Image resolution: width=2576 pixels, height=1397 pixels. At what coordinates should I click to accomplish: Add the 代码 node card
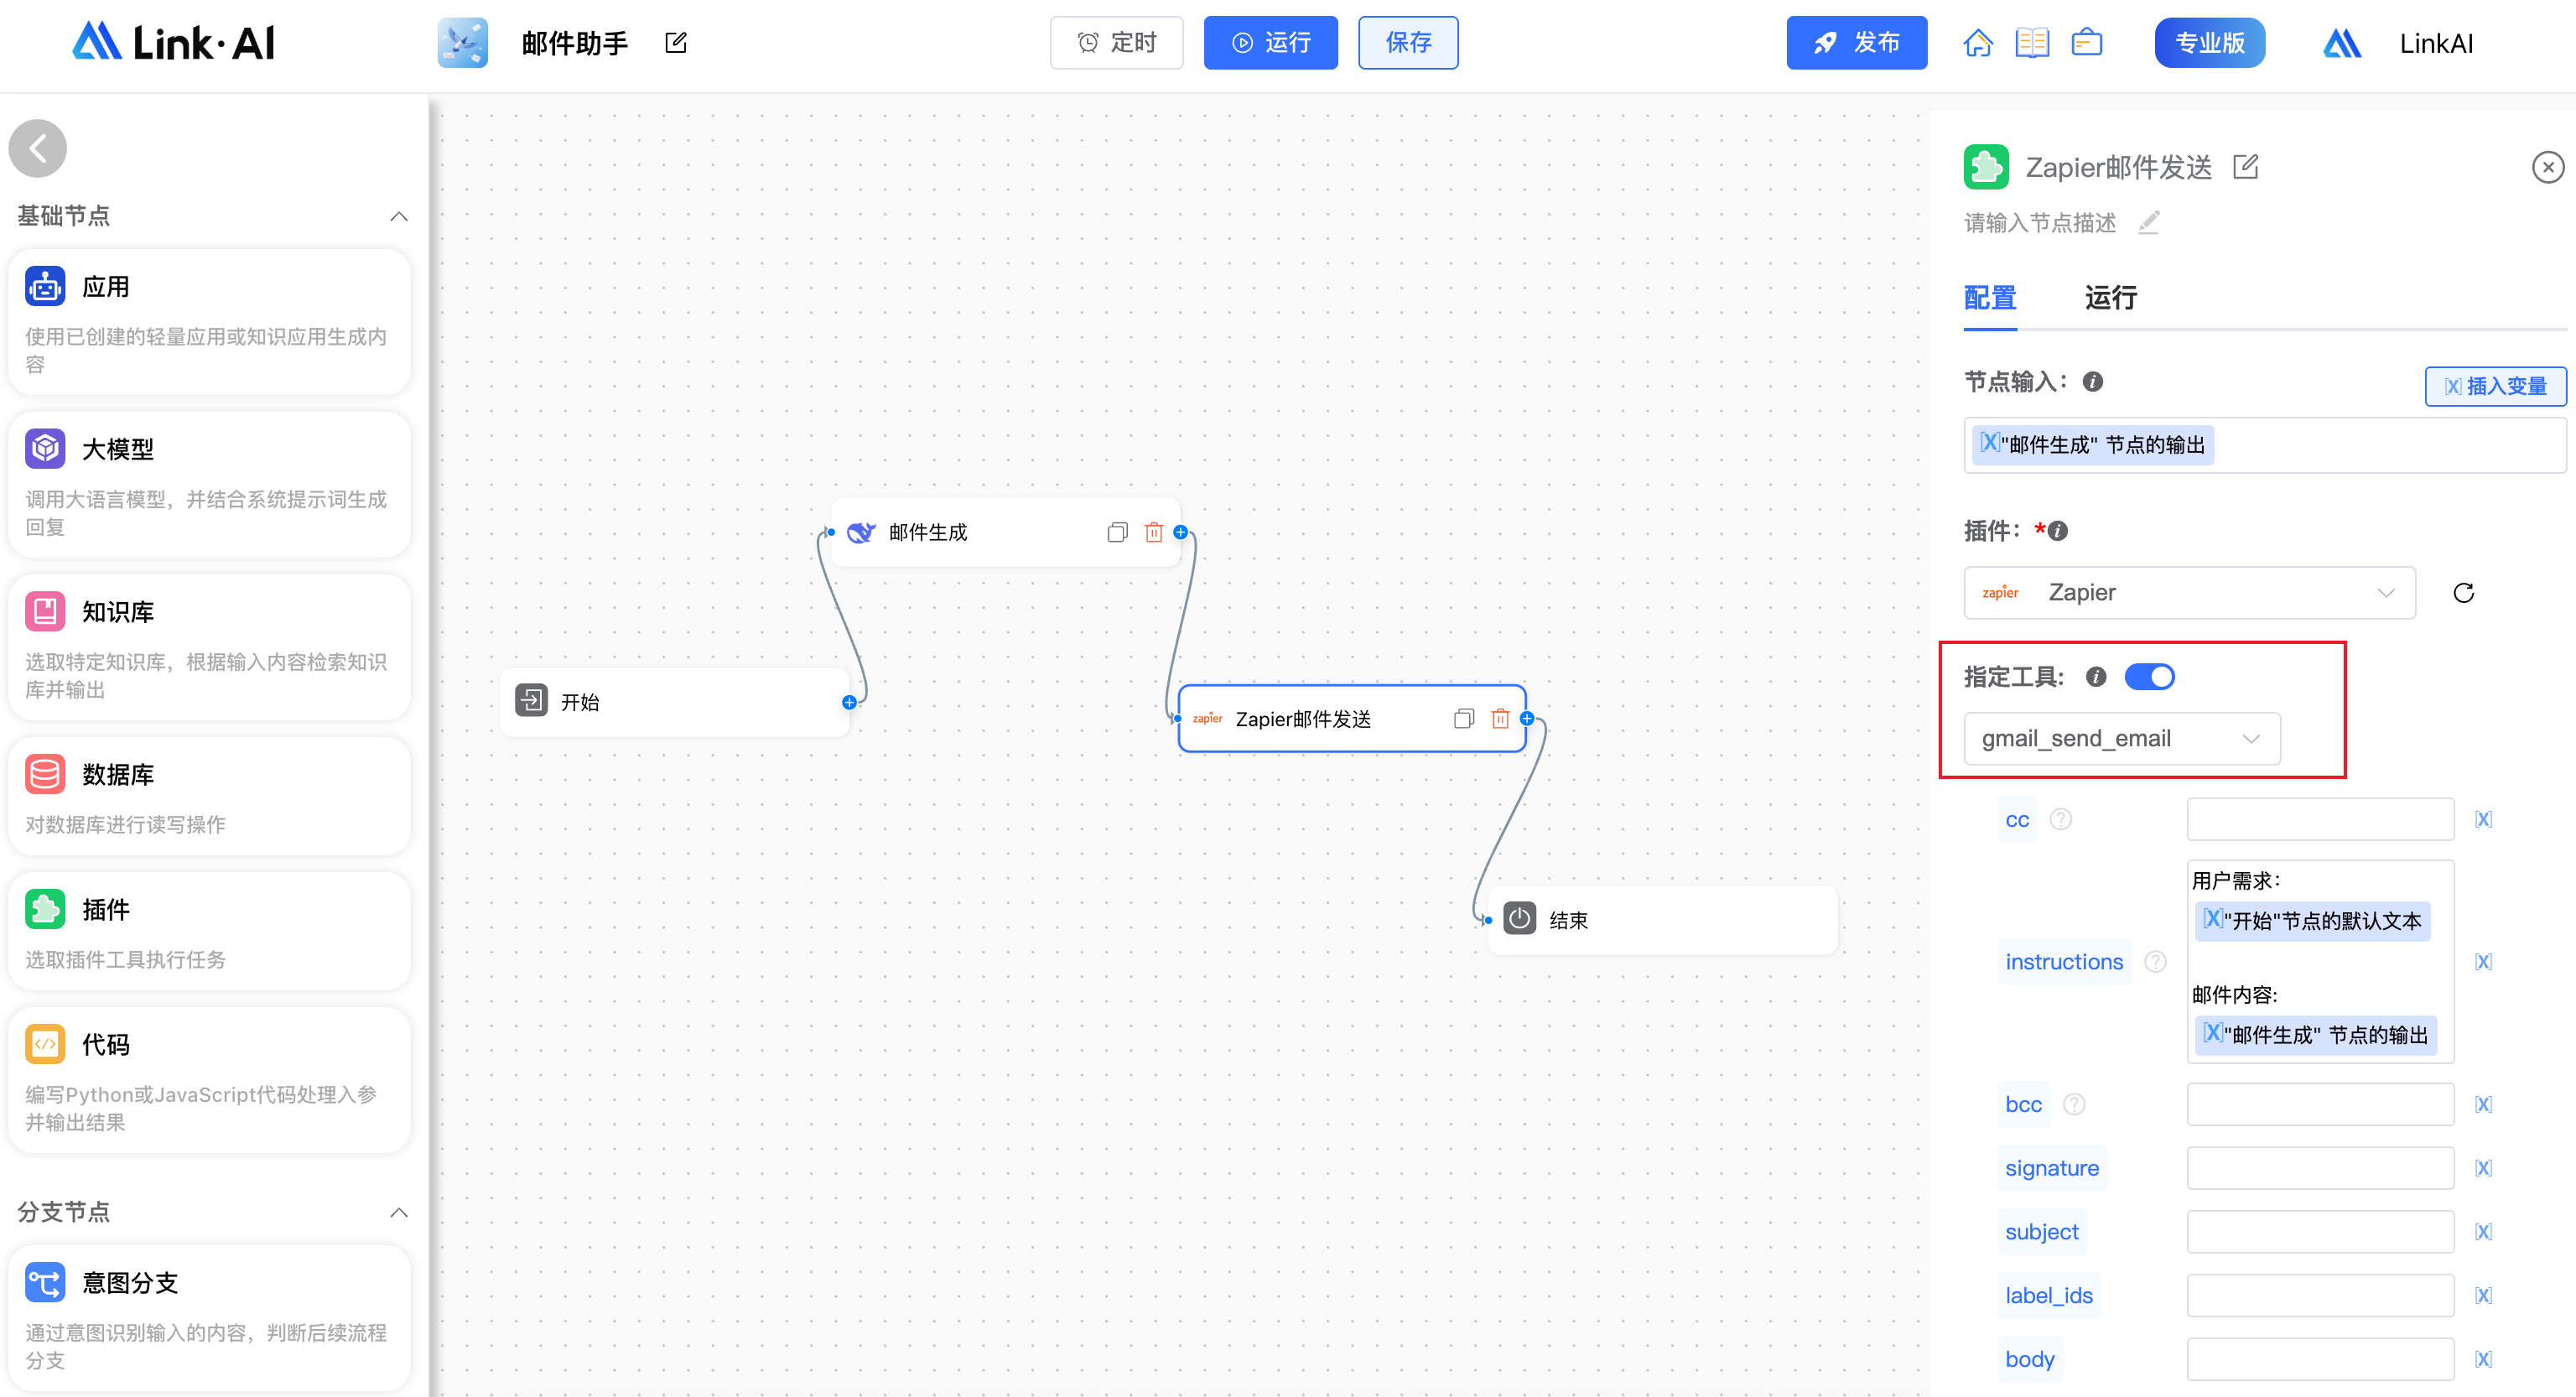209,1080
